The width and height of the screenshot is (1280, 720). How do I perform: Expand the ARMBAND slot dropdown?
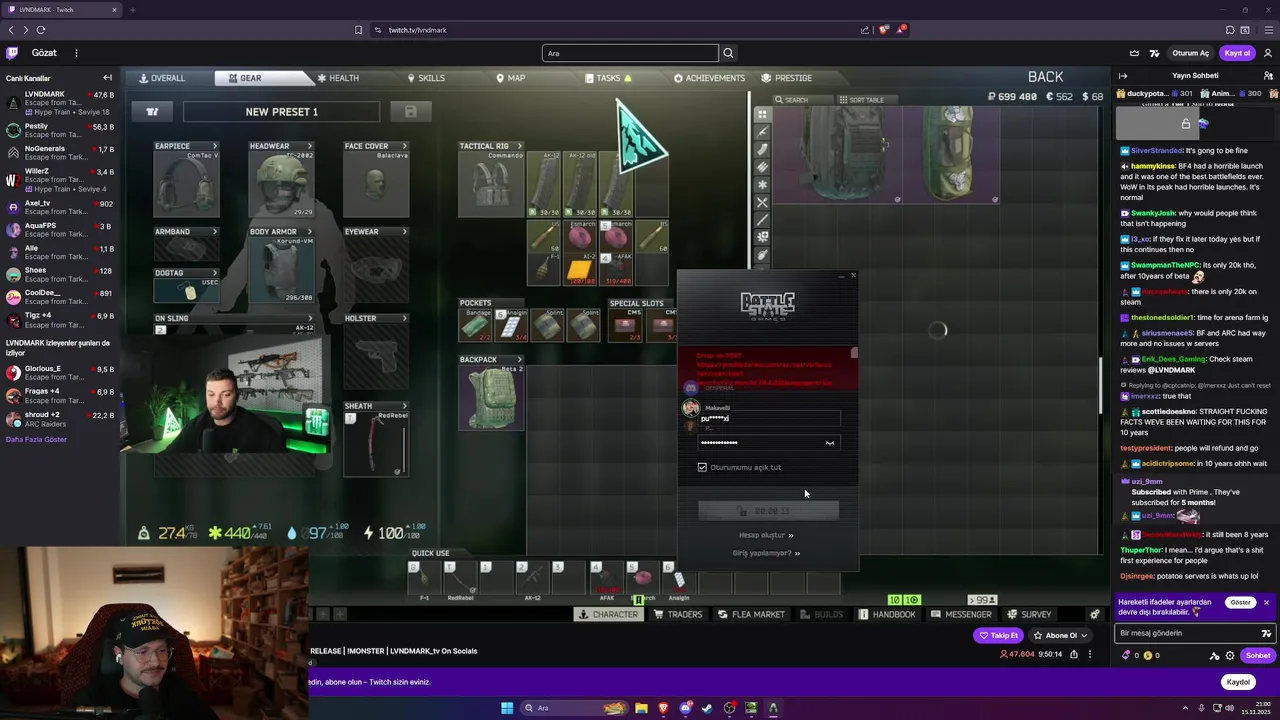(x=214, y=232)
